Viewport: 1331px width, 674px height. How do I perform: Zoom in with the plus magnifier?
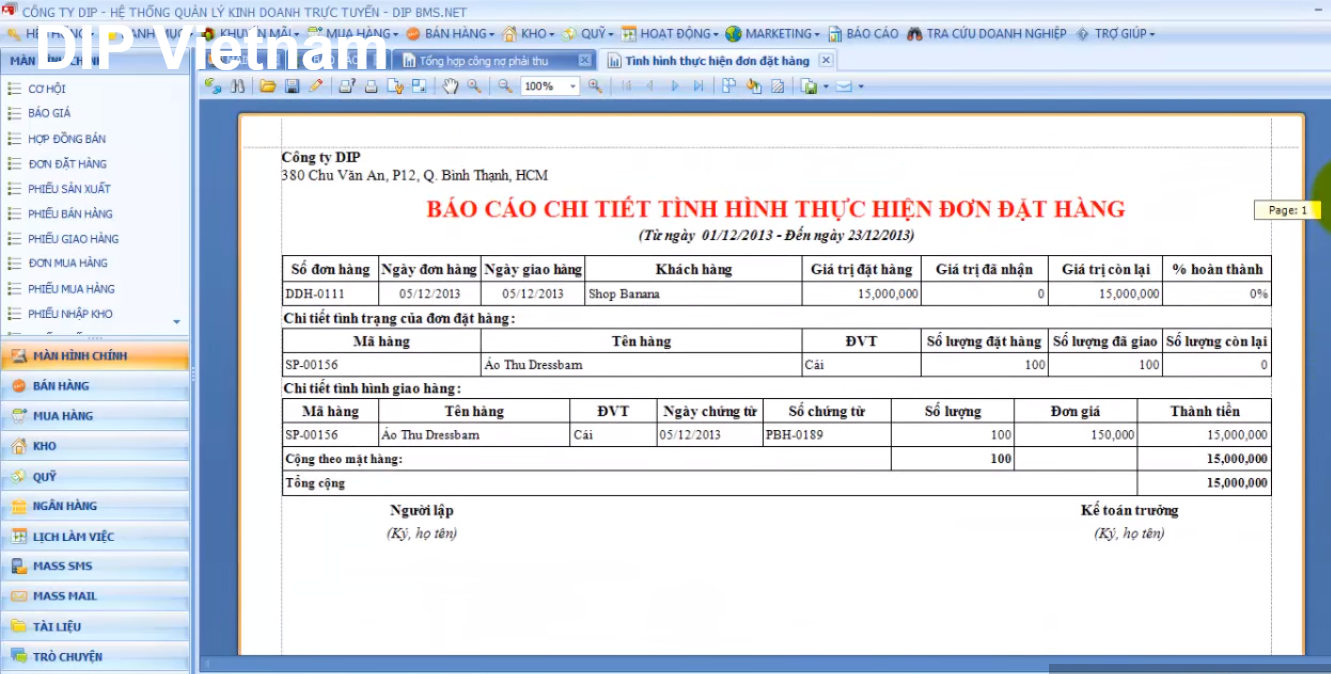click(x=595, y=86)
